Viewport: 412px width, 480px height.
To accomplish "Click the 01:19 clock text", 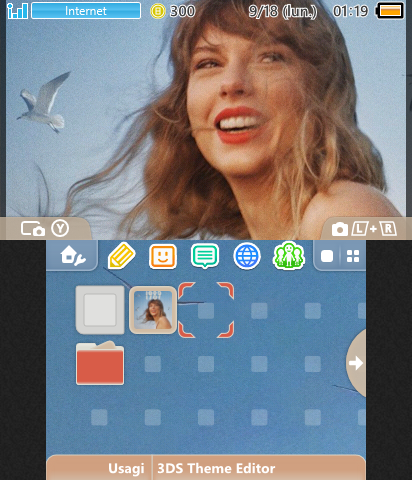I will (x=350, y=11).
